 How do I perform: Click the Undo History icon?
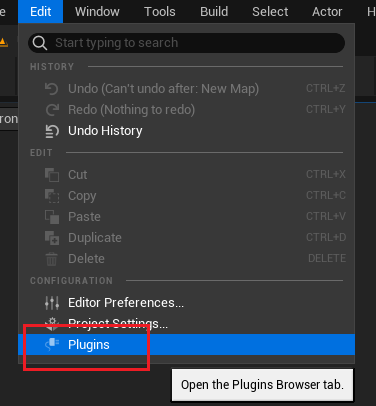click(x=52, y=131)
